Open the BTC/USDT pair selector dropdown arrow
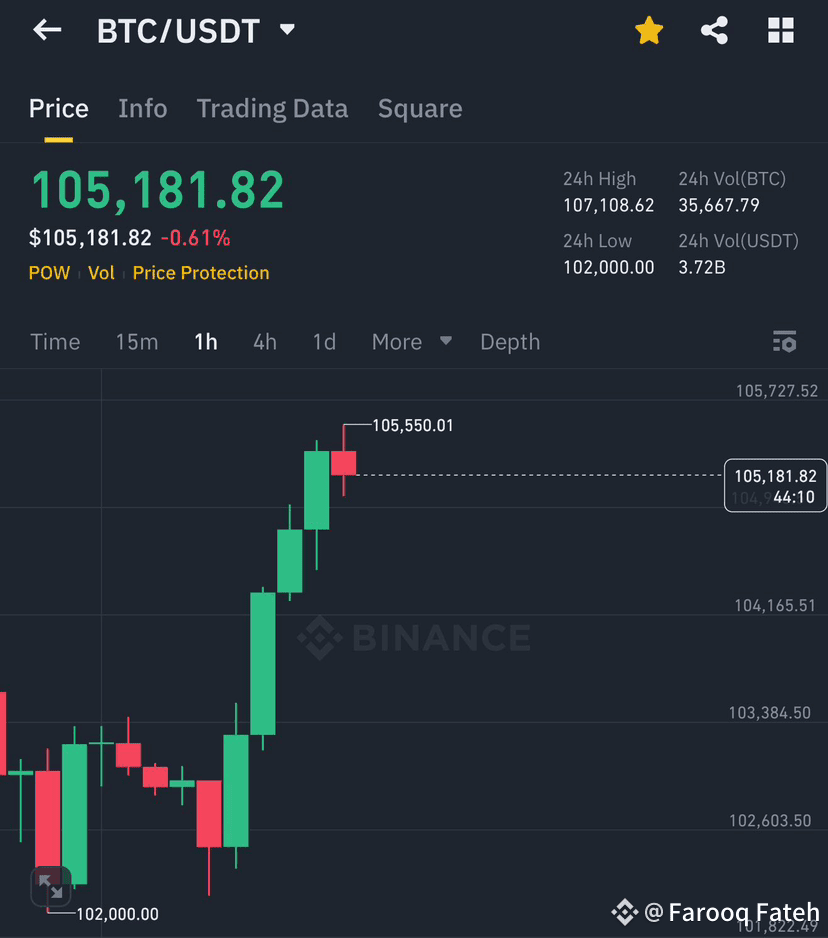The height and width of the screenshot is (938, 828). (288, 29)
